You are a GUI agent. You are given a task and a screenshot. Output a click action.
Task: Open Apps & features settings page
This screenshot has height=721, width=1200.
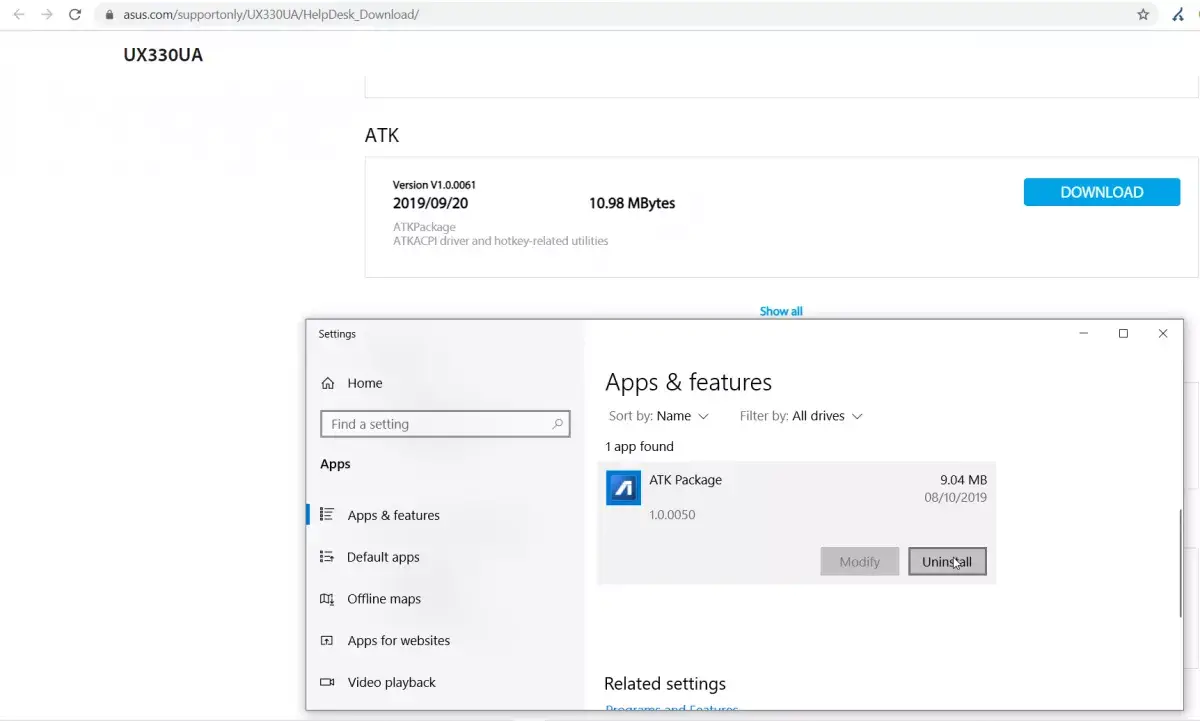pos(393,515)
